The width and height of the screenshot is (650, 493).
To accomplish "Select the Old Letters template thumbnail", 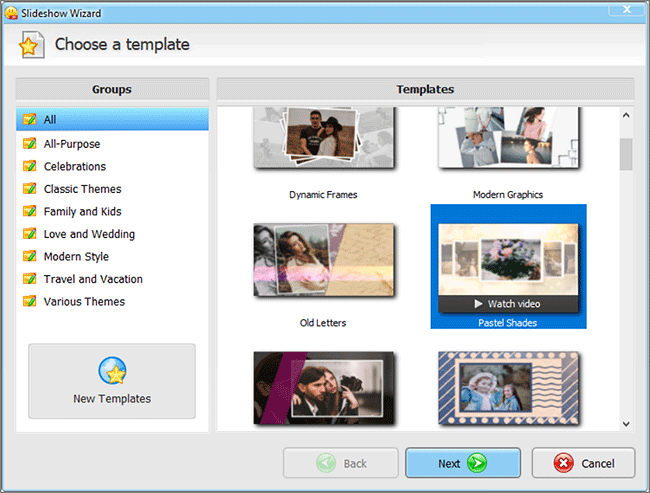I will point(324,260).
